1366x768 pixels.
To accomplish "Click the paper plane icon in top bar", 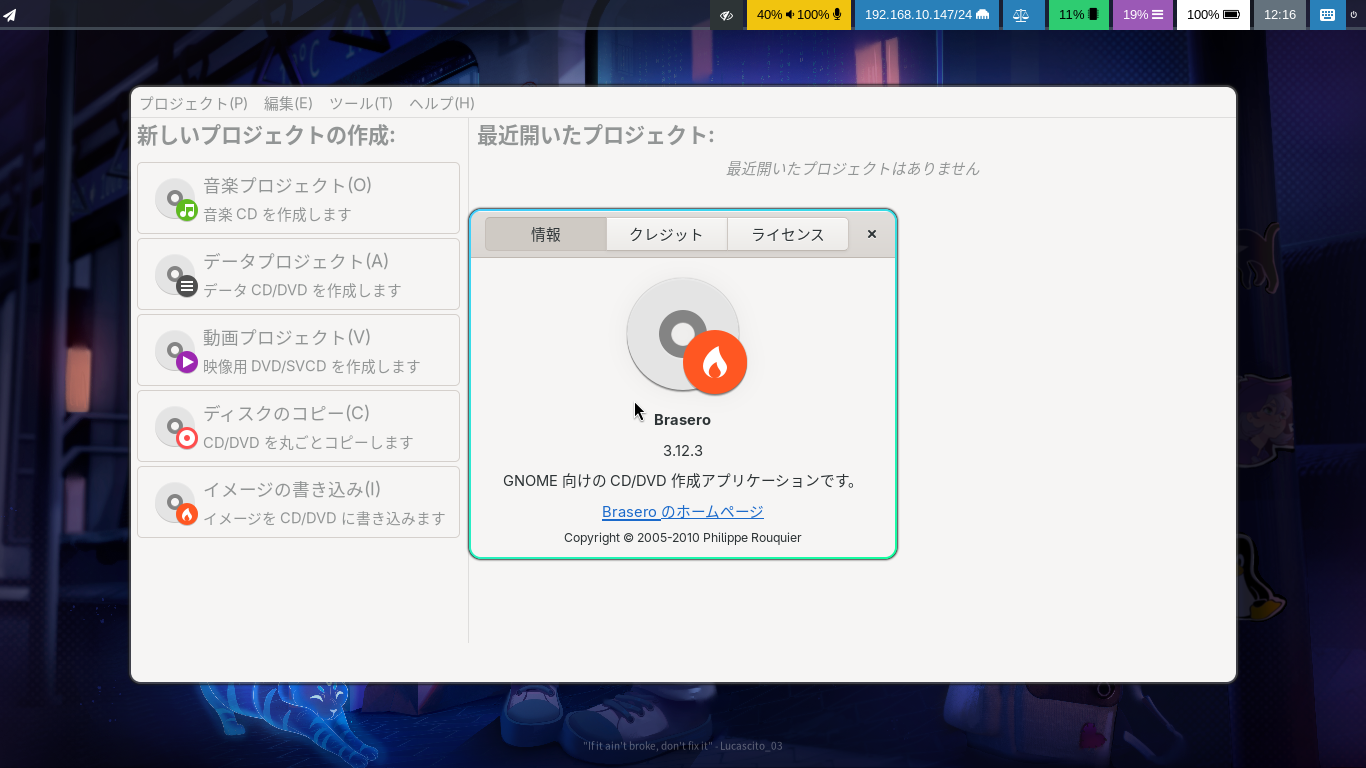I will click(x=10, y=15).
